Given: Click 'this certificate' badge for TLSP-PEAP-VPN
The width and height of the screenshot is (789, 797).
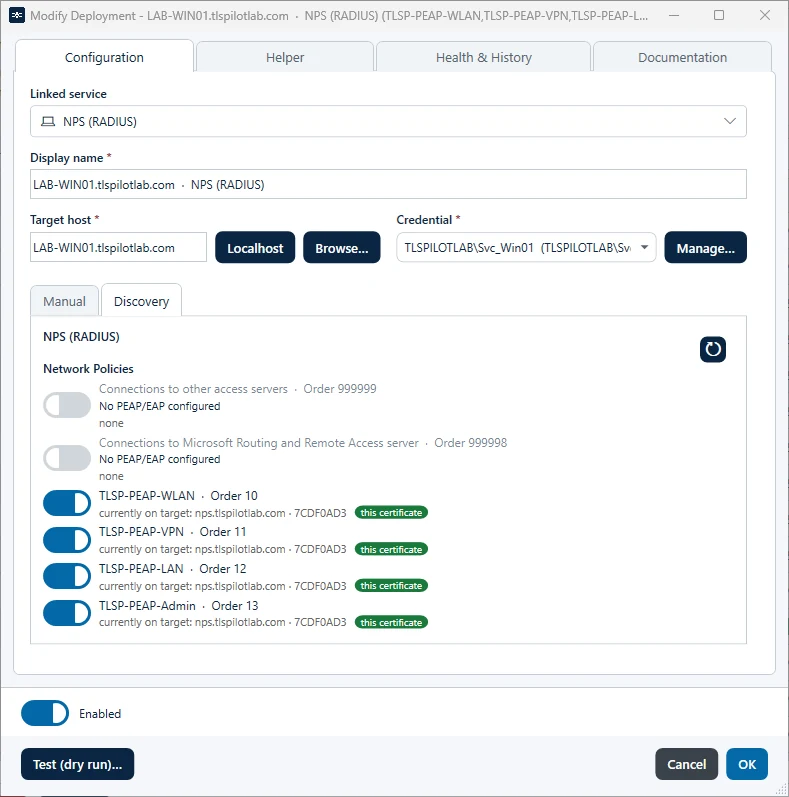Looking at the screenshot, I should (391, 549).
